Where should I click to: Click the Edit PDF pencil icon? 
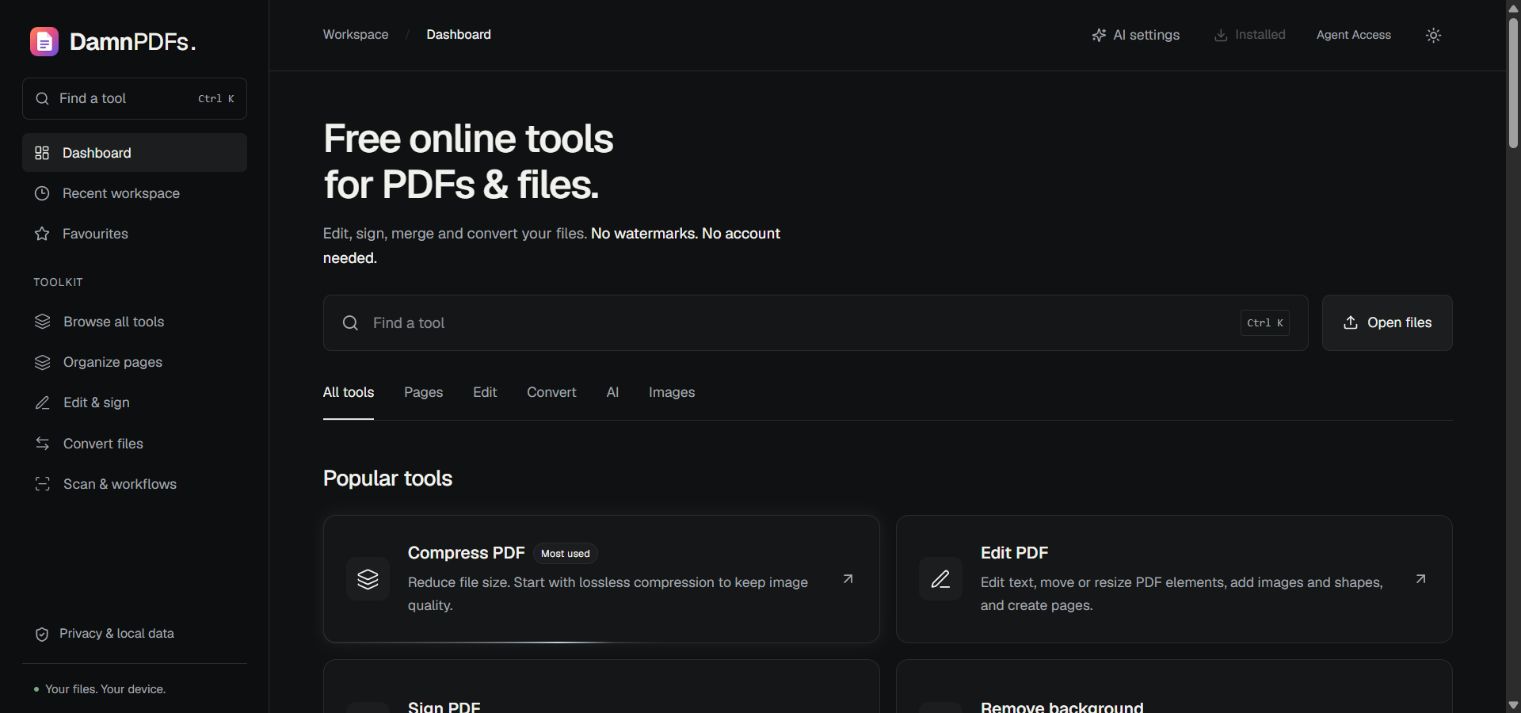941,579
